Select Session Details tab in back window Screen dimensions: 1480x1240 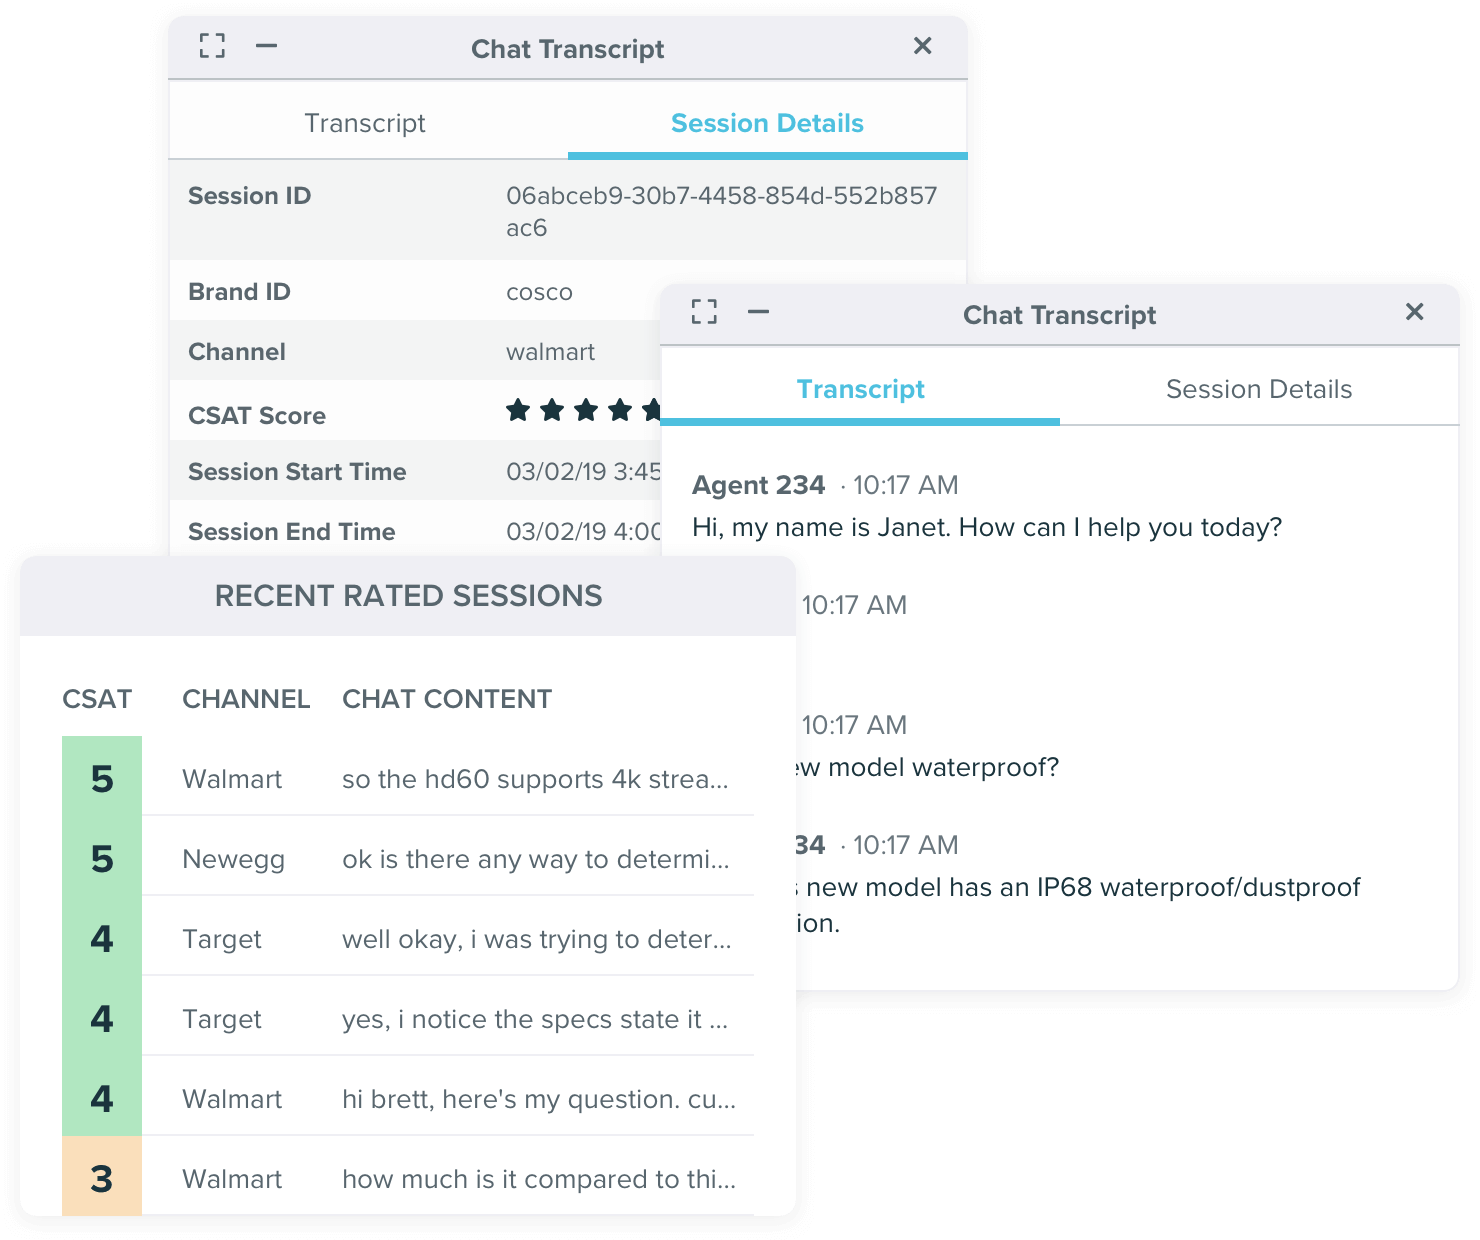pyautogui.click(x=767, y=123)
